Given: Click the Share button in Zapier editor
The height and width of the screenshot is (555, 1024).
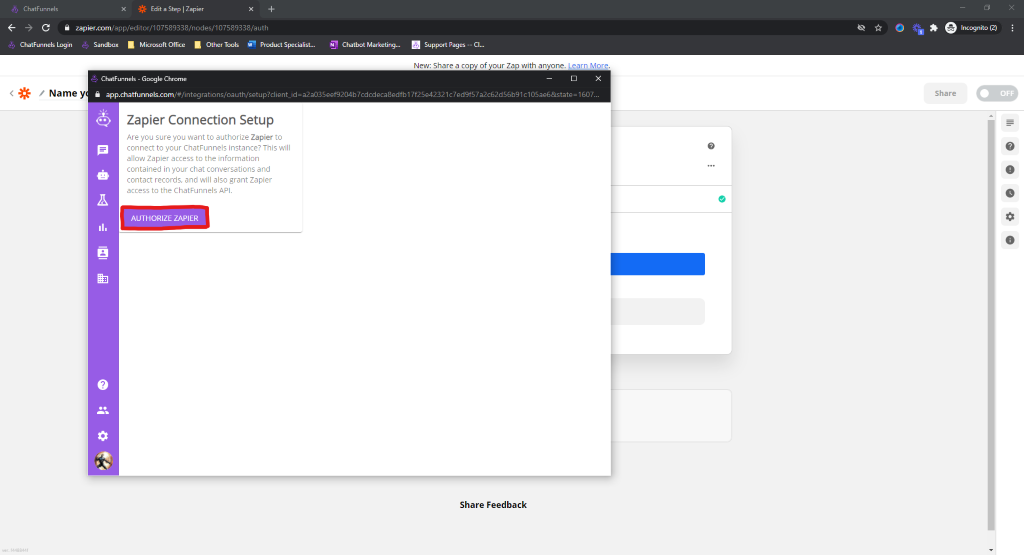Looking at the screenshot, I should click(x=945, y=93).
